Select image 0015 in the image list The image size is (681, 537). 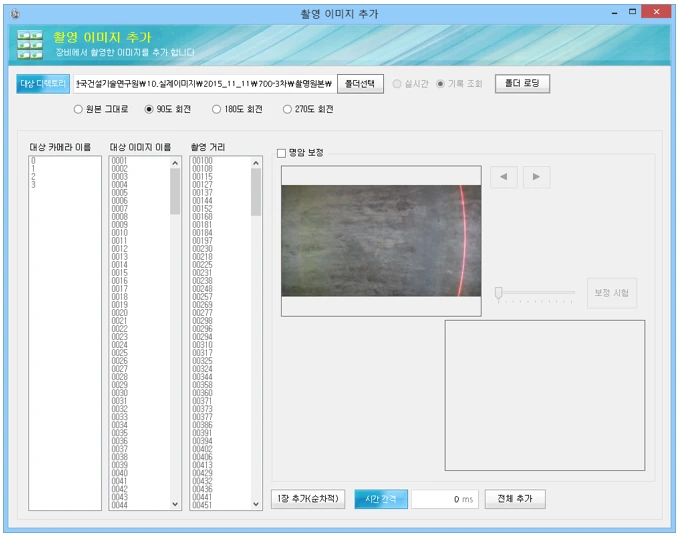click(x=140, y=273)
